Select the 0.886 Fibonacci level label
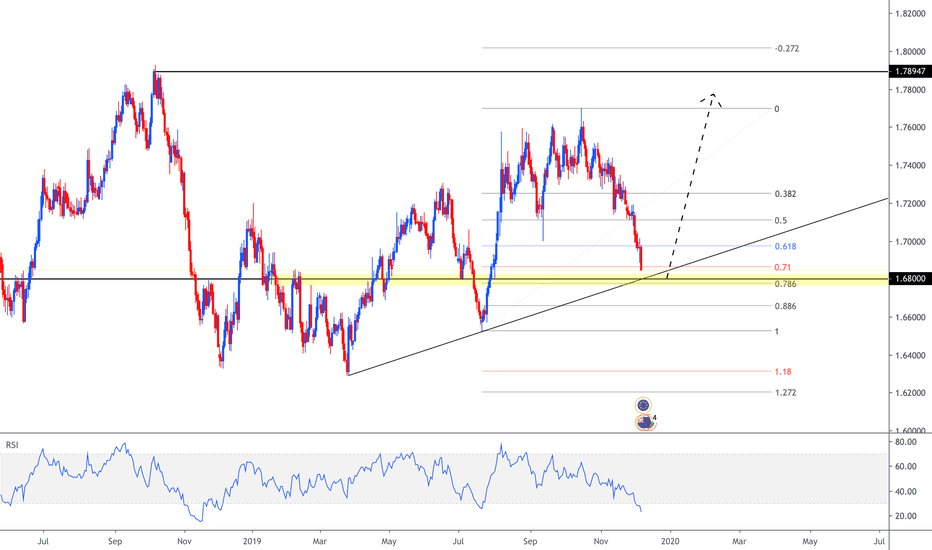 pyautogui.click(x=785, y=306)
